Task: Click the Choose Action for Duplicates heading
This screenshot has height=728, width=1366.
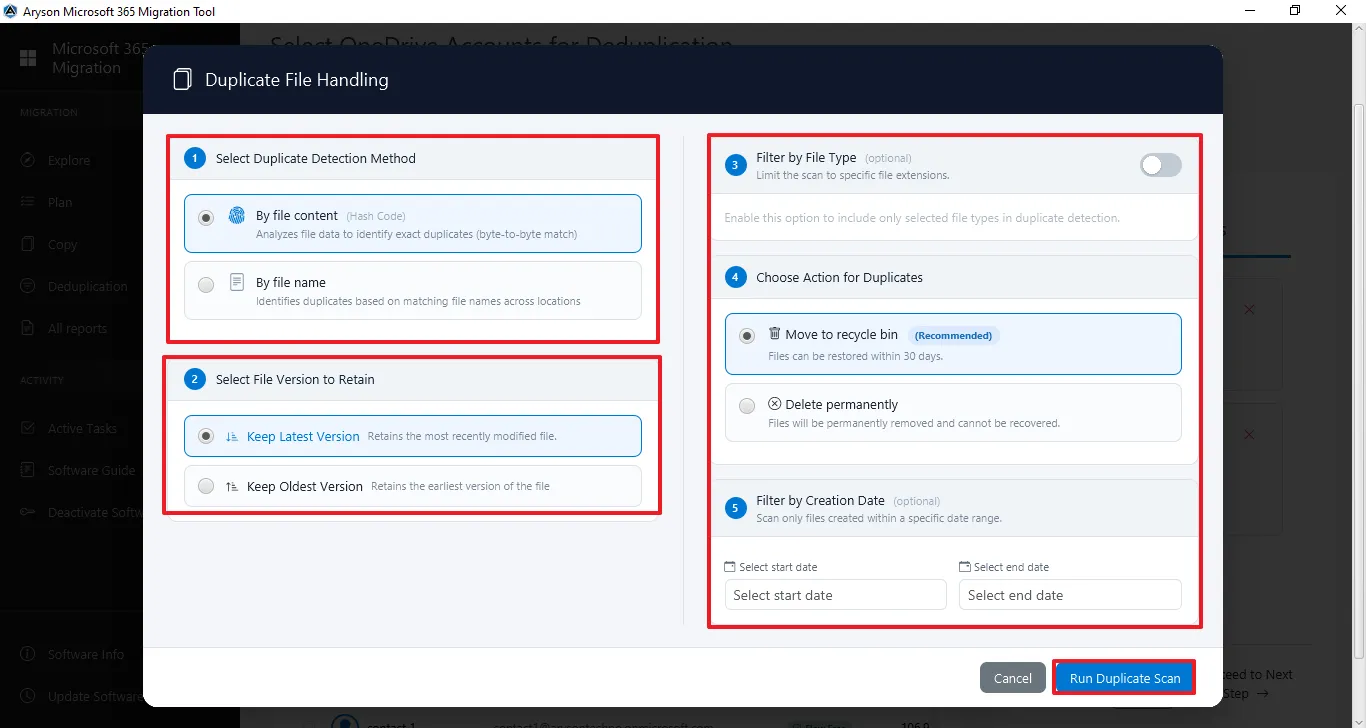Action: pos(839,277)
